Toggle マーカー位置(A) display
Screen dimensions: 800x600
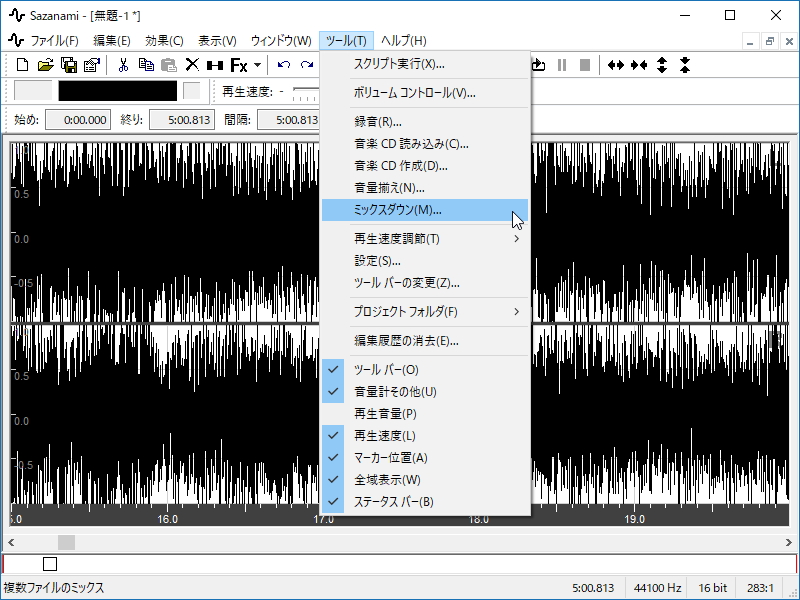(425, 458)
